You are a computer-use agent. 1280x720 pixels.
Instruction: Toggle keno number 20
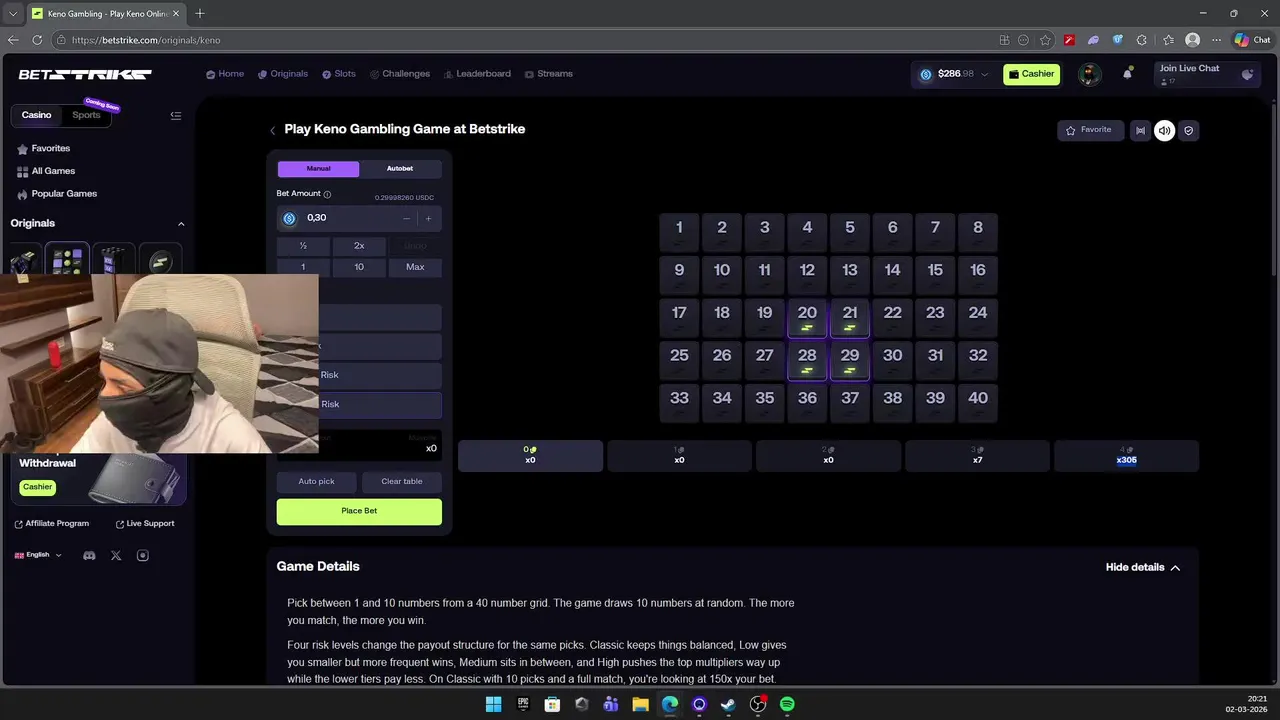807,318
